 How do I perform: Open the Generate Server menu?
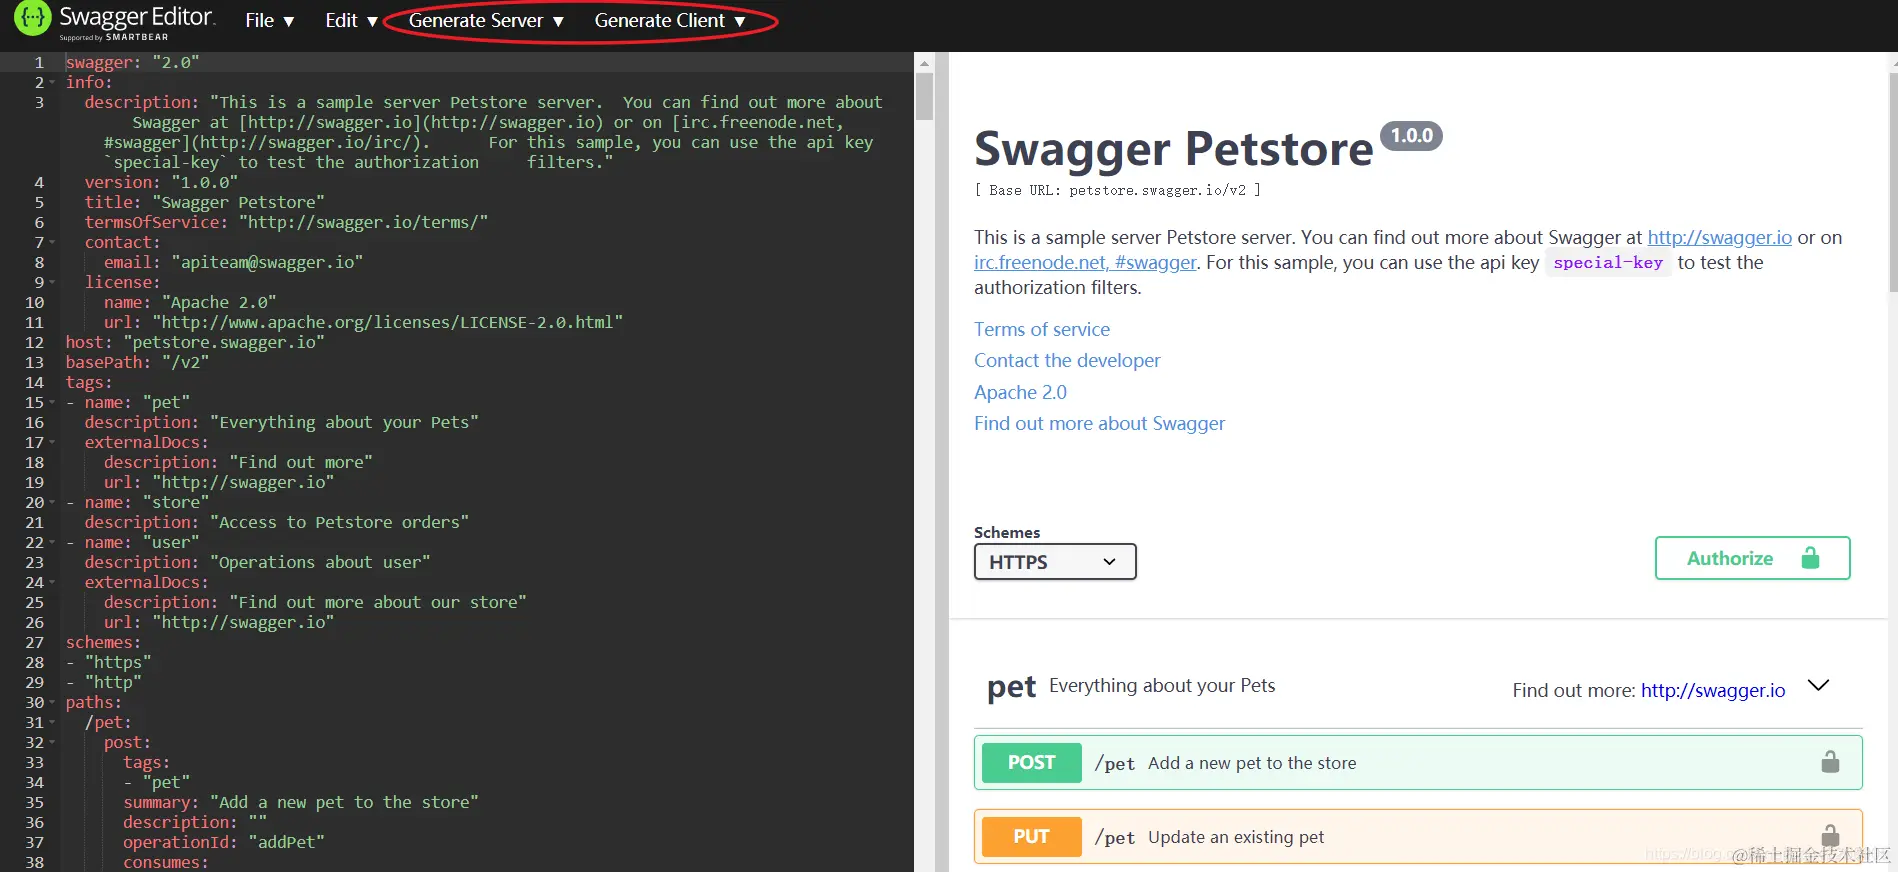point(486,21)
